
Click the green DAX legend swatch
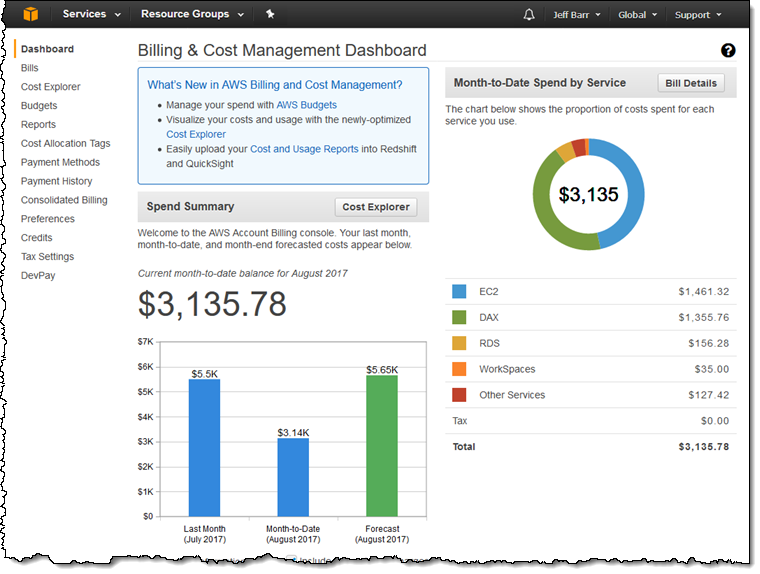(459, 317)
